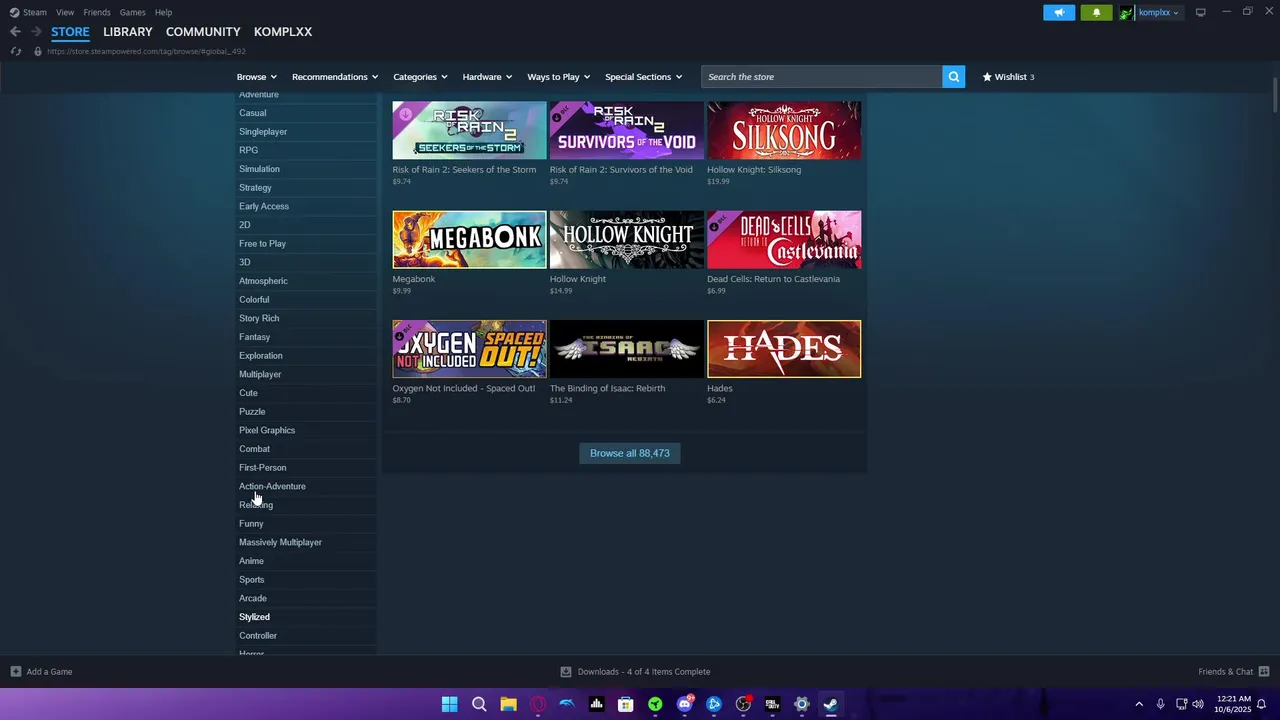Go forward with the right arrow
This screenshot has height=720, width=1280.
click(x=36, y=32)
